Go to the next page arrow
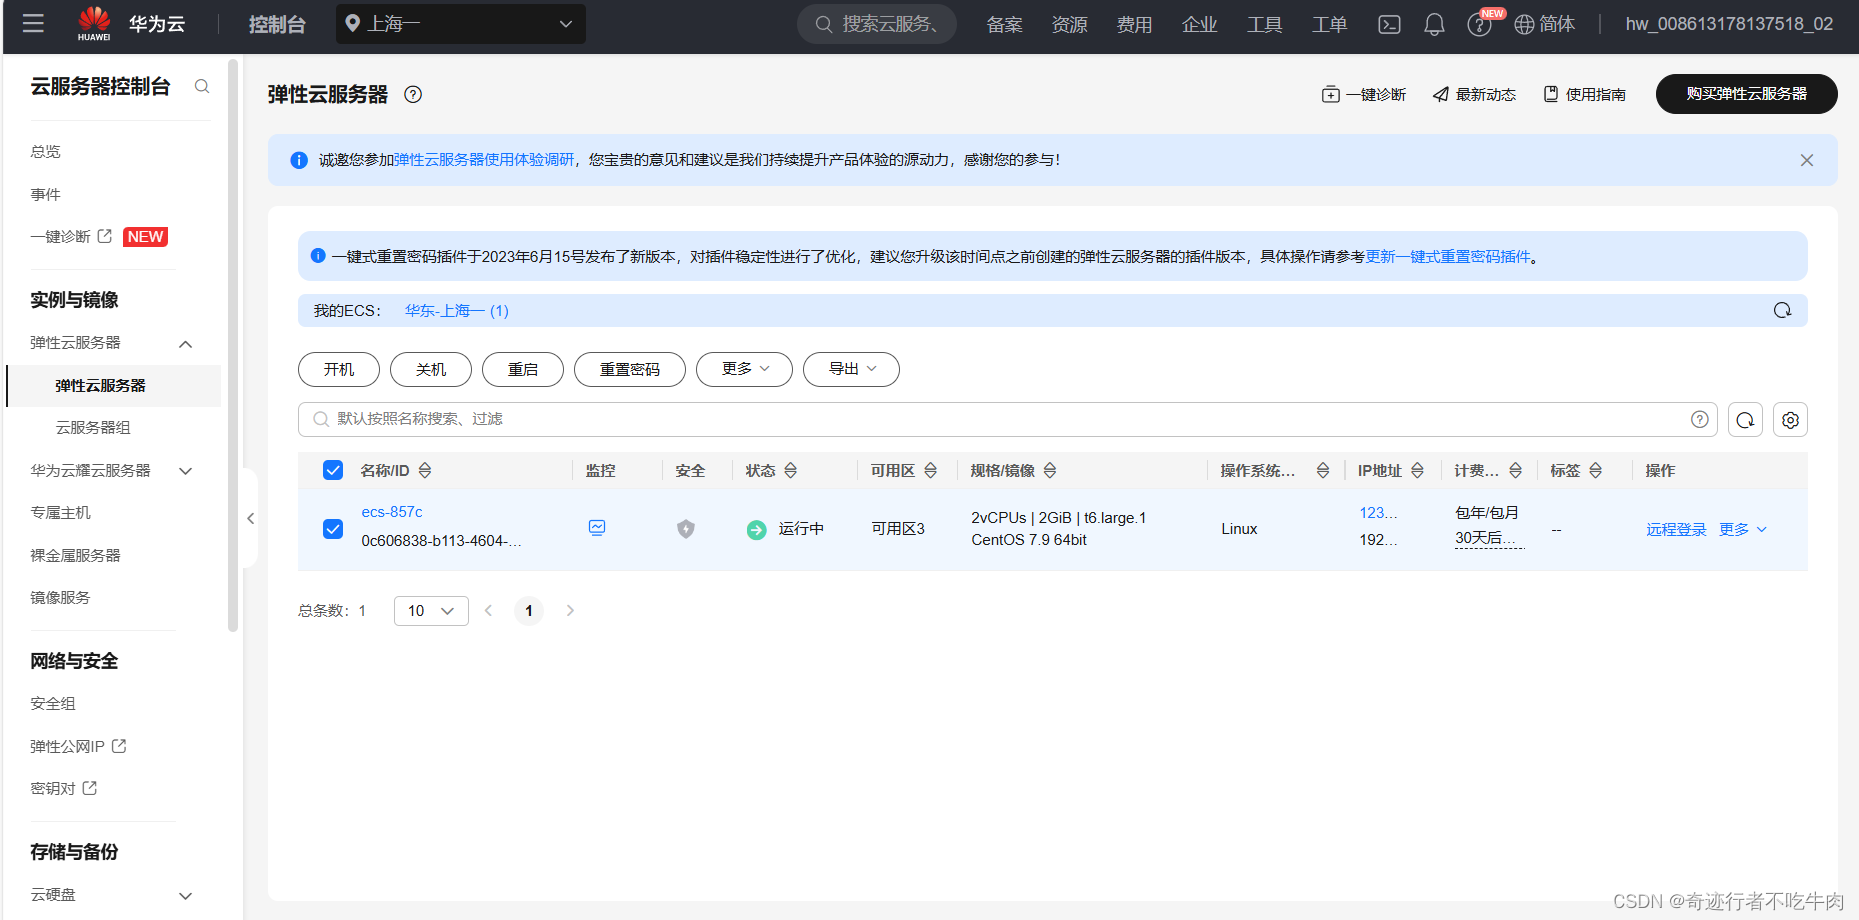This screenshot has height=920, width=1859. pos(570,610)
